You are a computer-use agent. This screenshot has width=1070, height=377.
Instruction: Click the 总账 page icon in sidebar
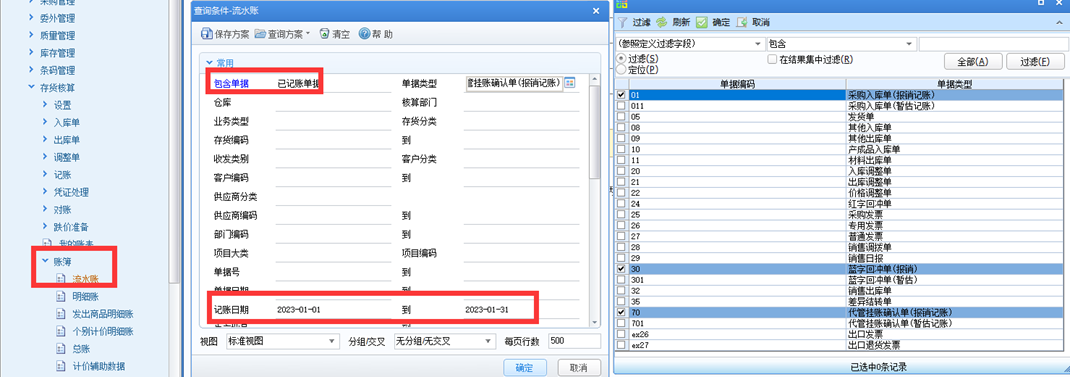(x=61, y=350)
